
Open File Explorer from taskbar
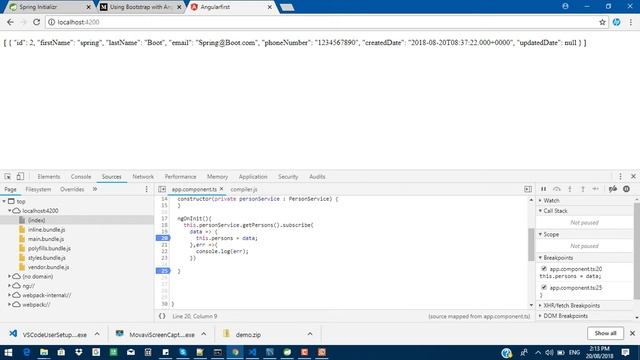[x=44, y=352]
